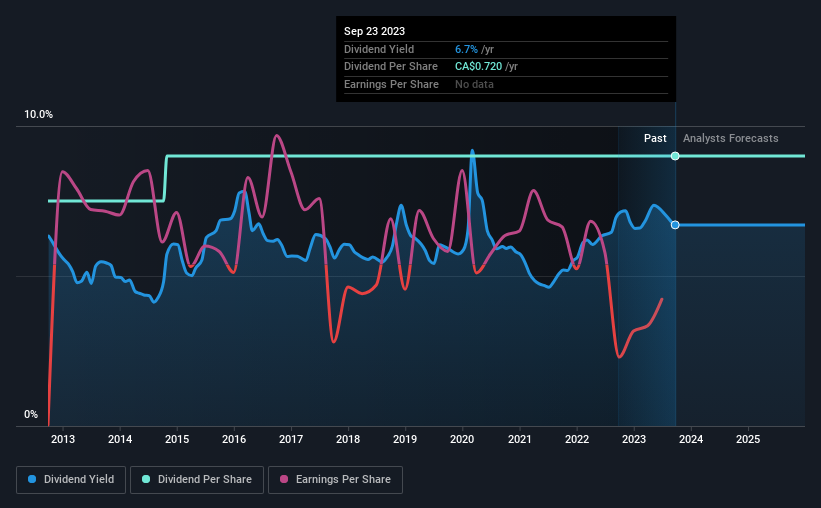Click the 'Dividend Yield' row label in tooltip

[379, 49]
